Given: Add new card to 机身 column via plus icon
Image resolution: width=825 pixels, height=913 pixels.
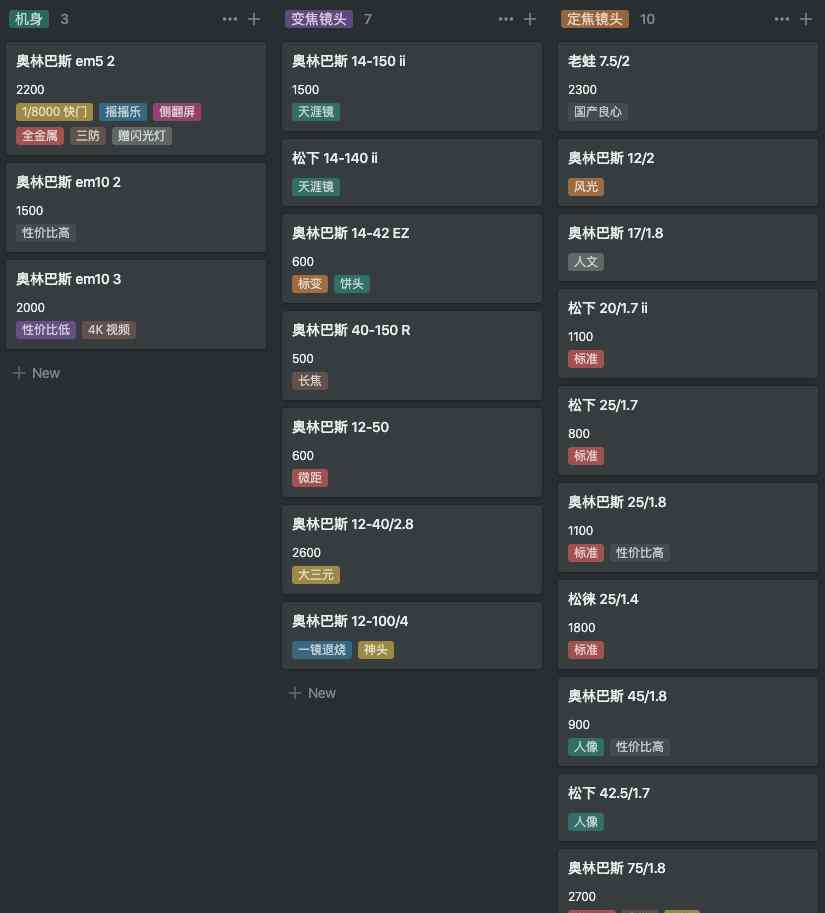Looking at the screenshot, I should (x=254, y=19).
